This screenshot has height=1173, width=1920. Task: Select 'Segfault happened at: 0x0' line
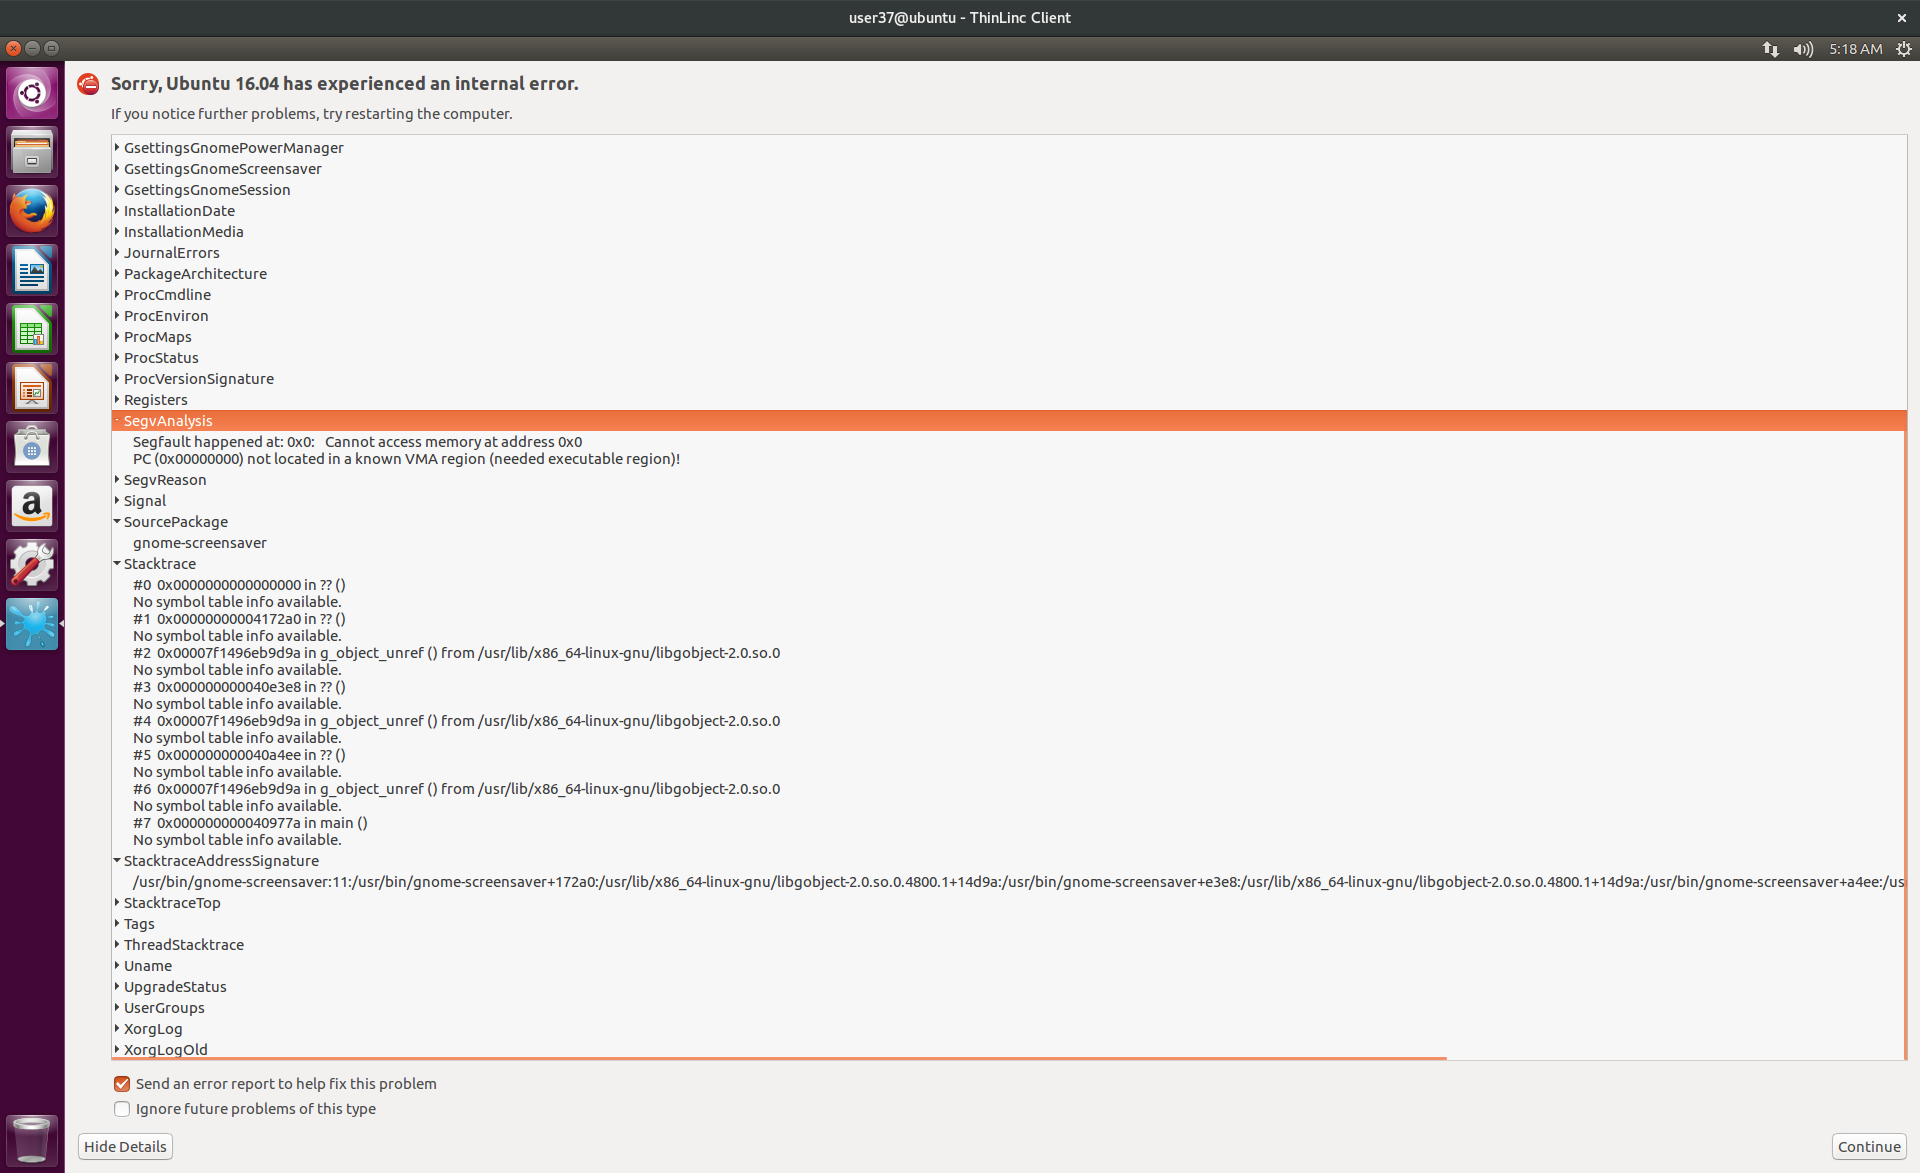click(x=357, y=442)
